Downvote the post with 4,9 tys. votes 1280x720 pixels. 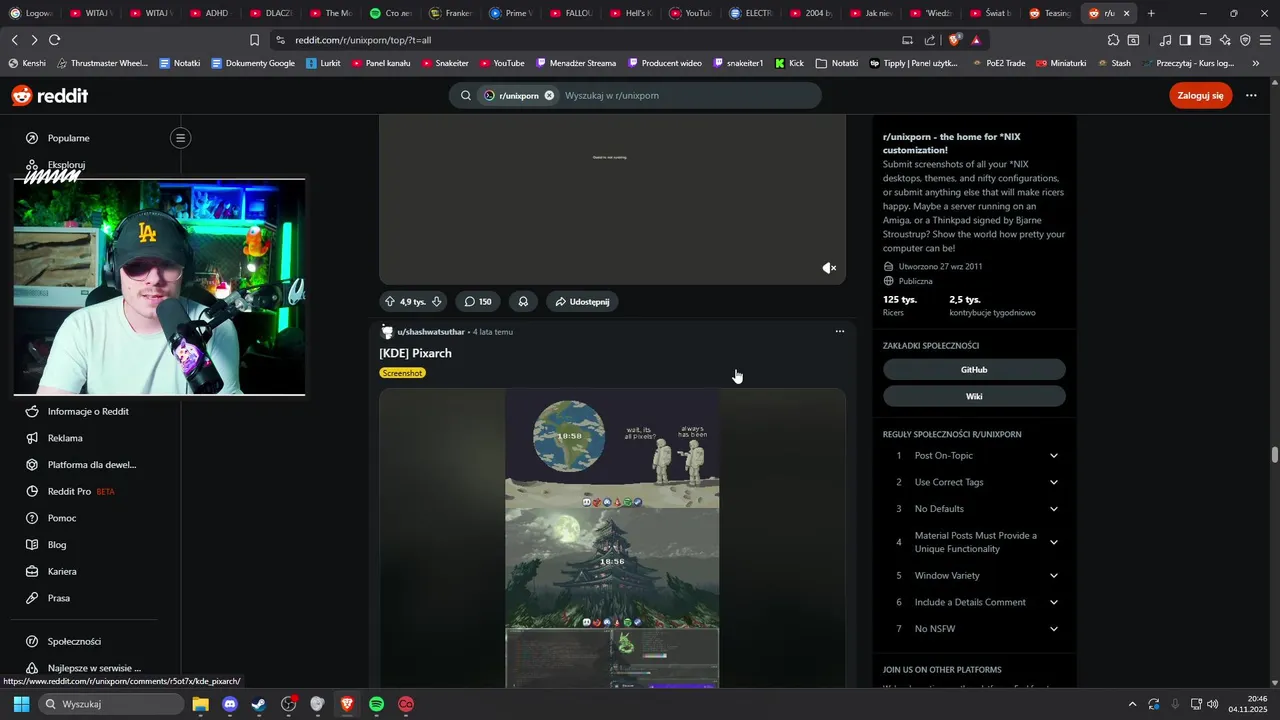[436, 301]
